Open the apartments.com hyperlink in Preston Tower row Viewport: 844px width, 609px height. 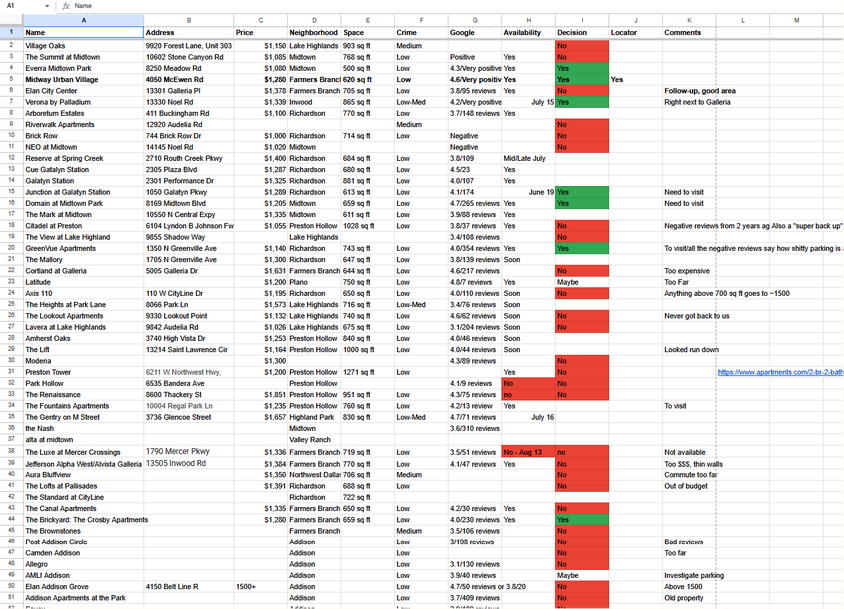pyautogui.click(x=780, y=372)
